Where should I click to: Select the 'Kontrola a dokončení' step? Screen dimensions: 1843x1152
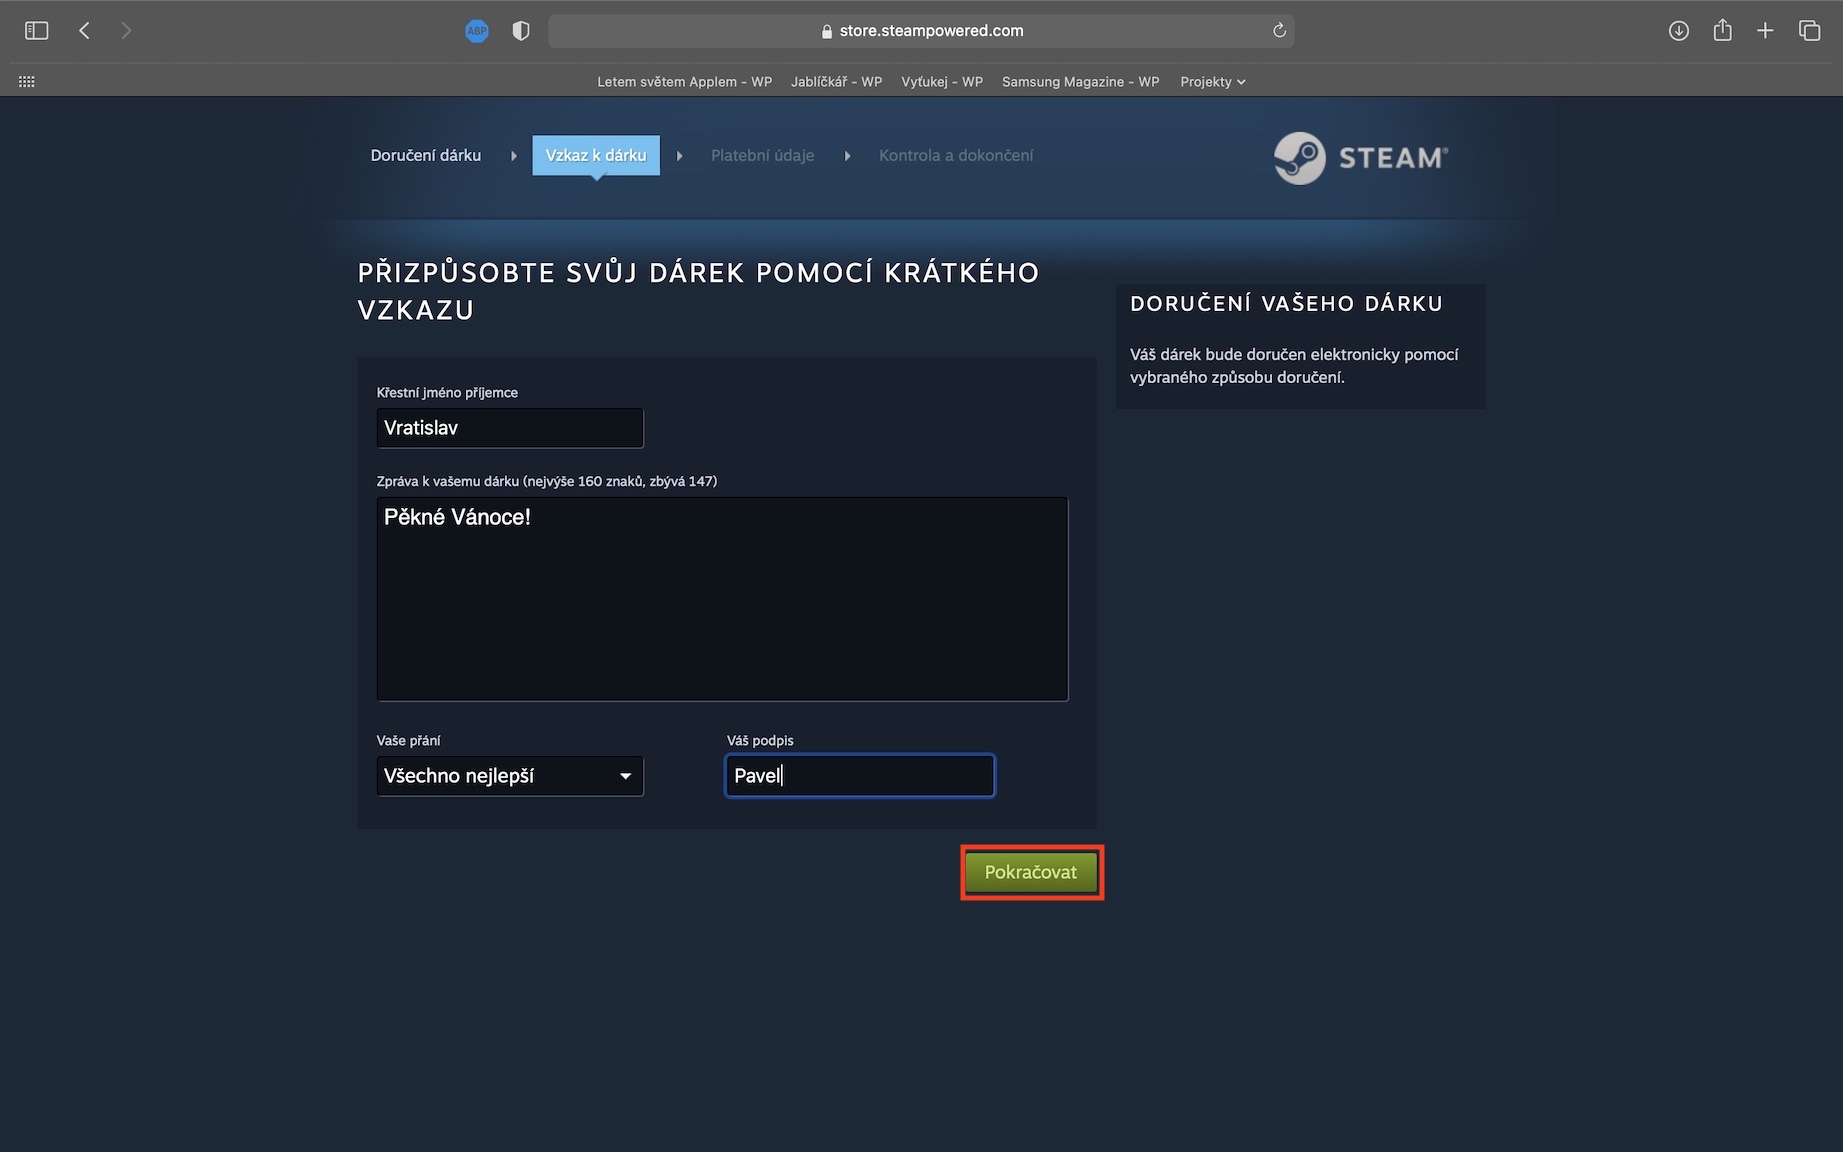point(956,155)
